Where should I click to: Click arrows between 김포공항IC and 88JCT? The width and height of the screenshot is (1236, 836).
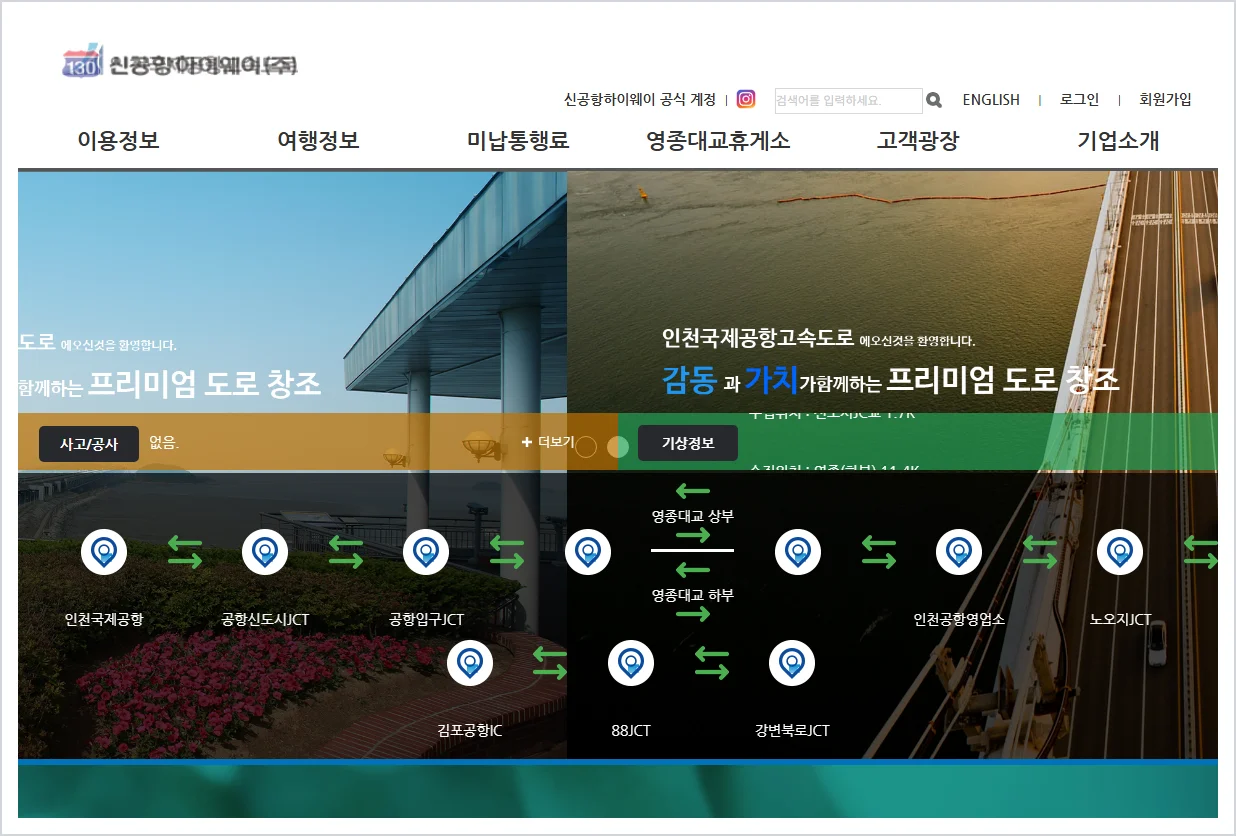tap(550, 663)
